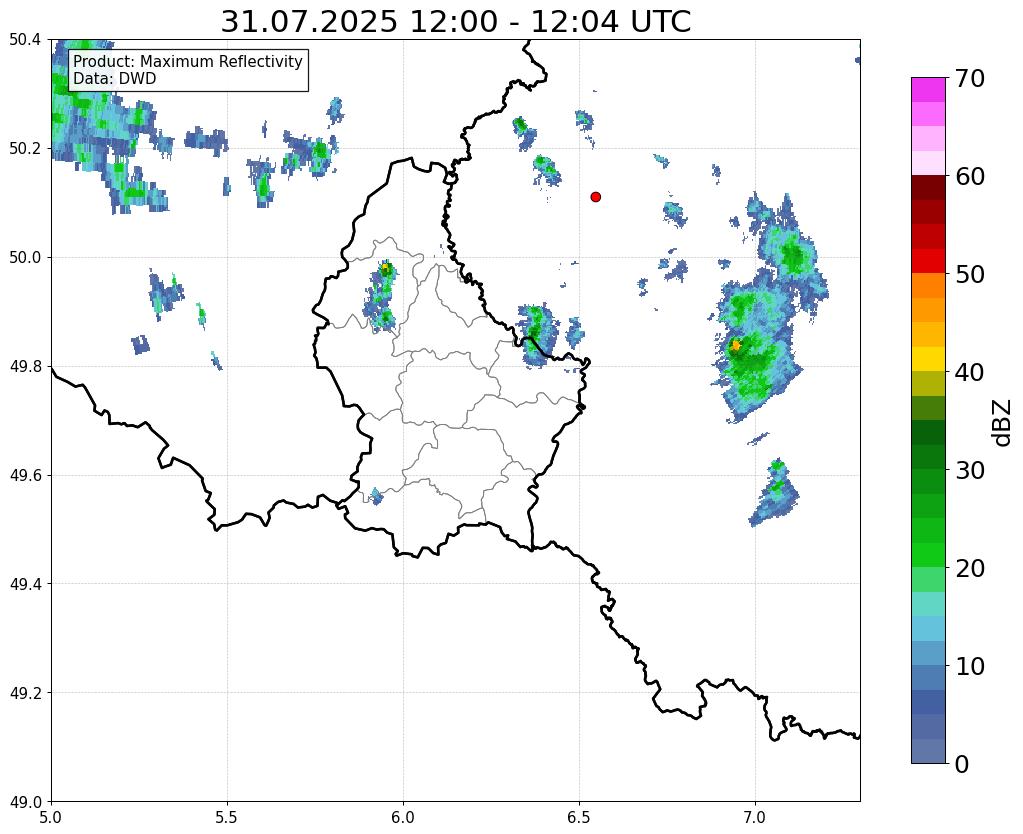Viewport: 1023px width, 834px height.
Task: Click the dark maroon colorbar swatch below 60
Action: tap(928, 187)
